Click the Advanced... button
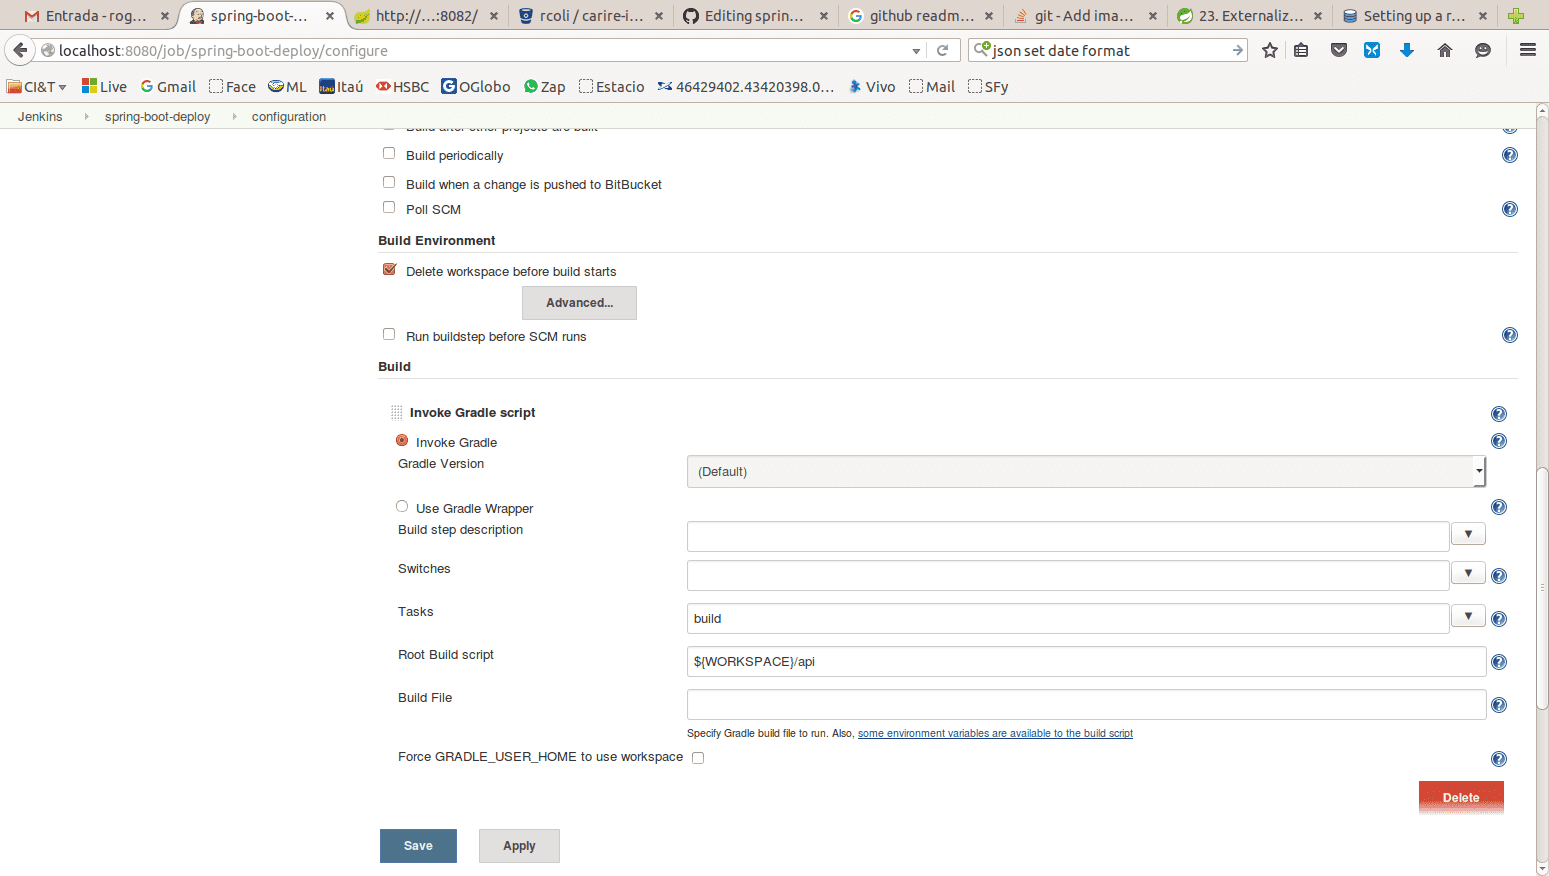 coord(579,303)
